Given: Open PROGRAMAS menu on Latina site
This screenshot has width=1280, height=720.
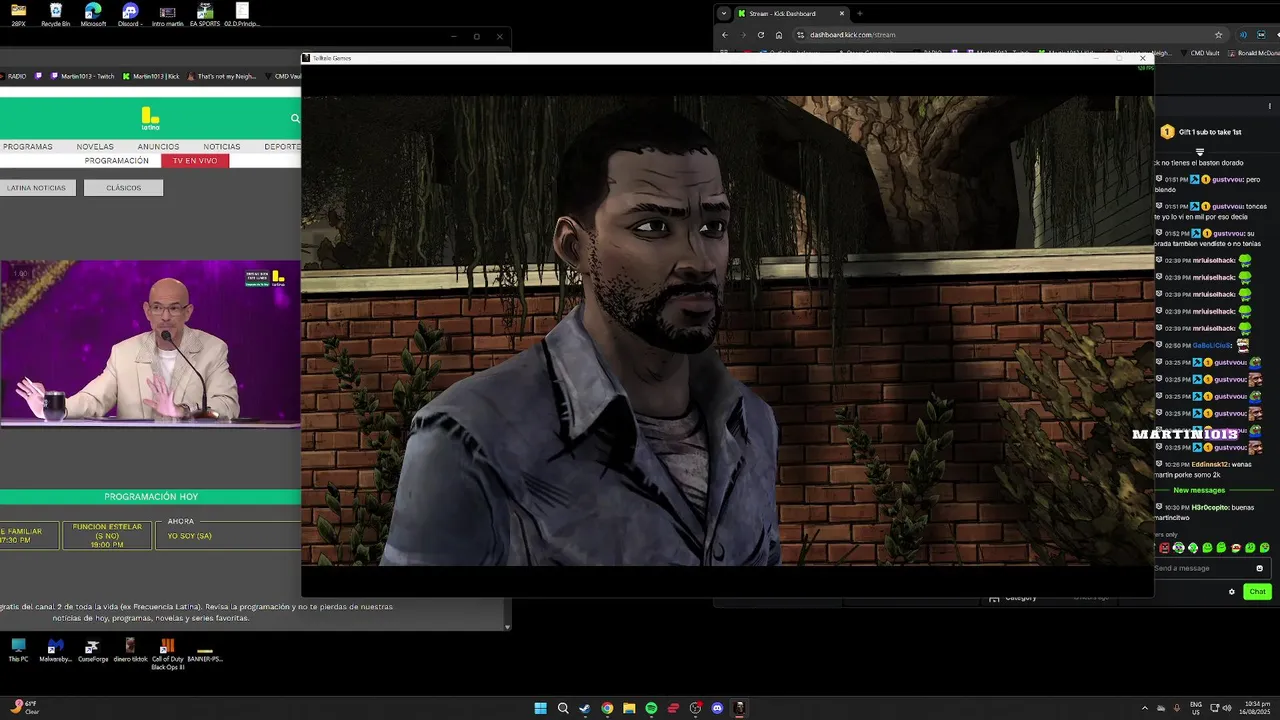Looking at the screenshot, I should (28, 146).
